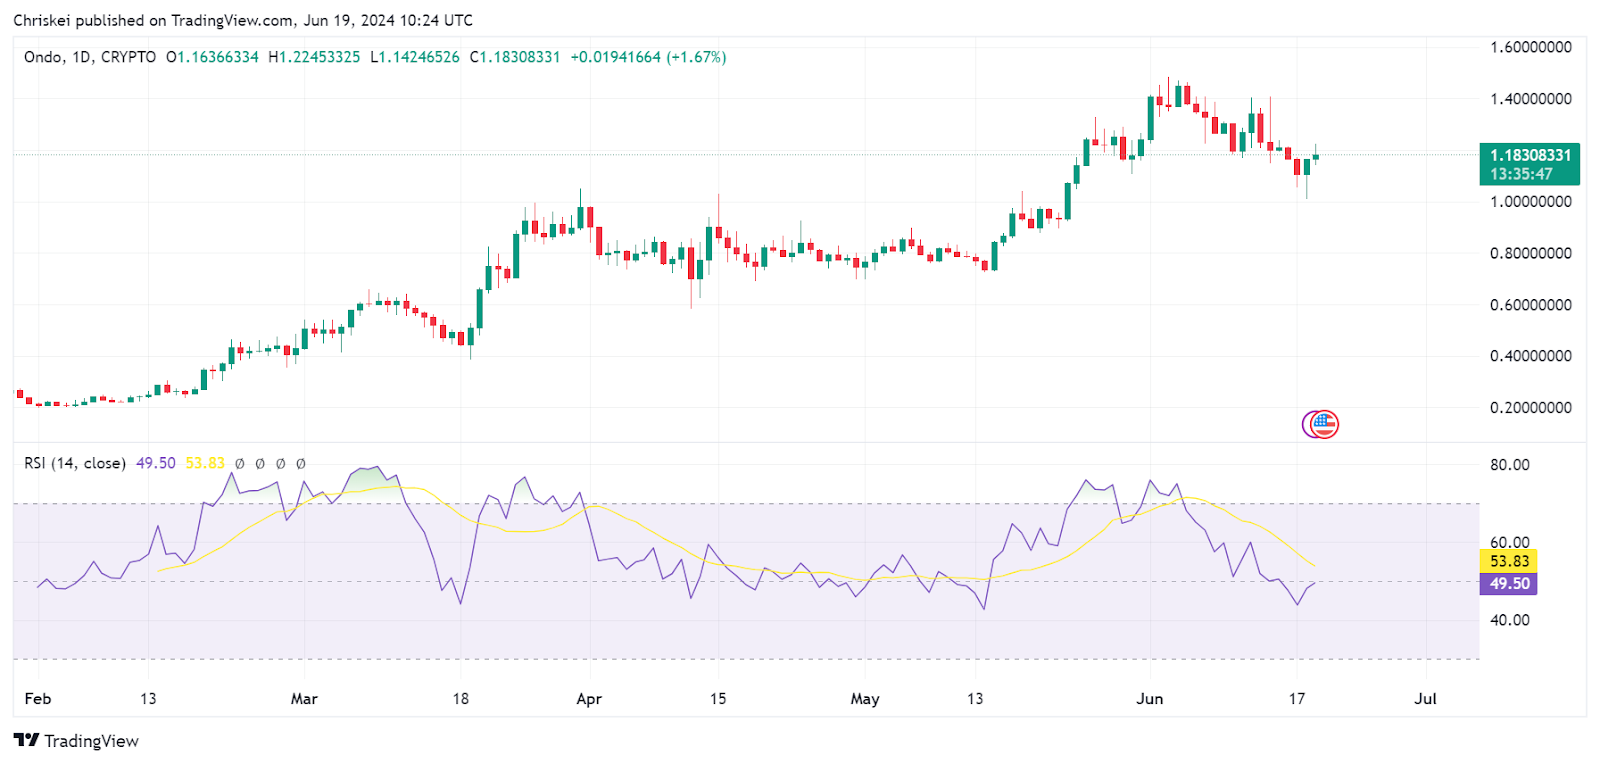Click the 60.00 RSI axis label
1600x764 pixels.
point(1509,542)
